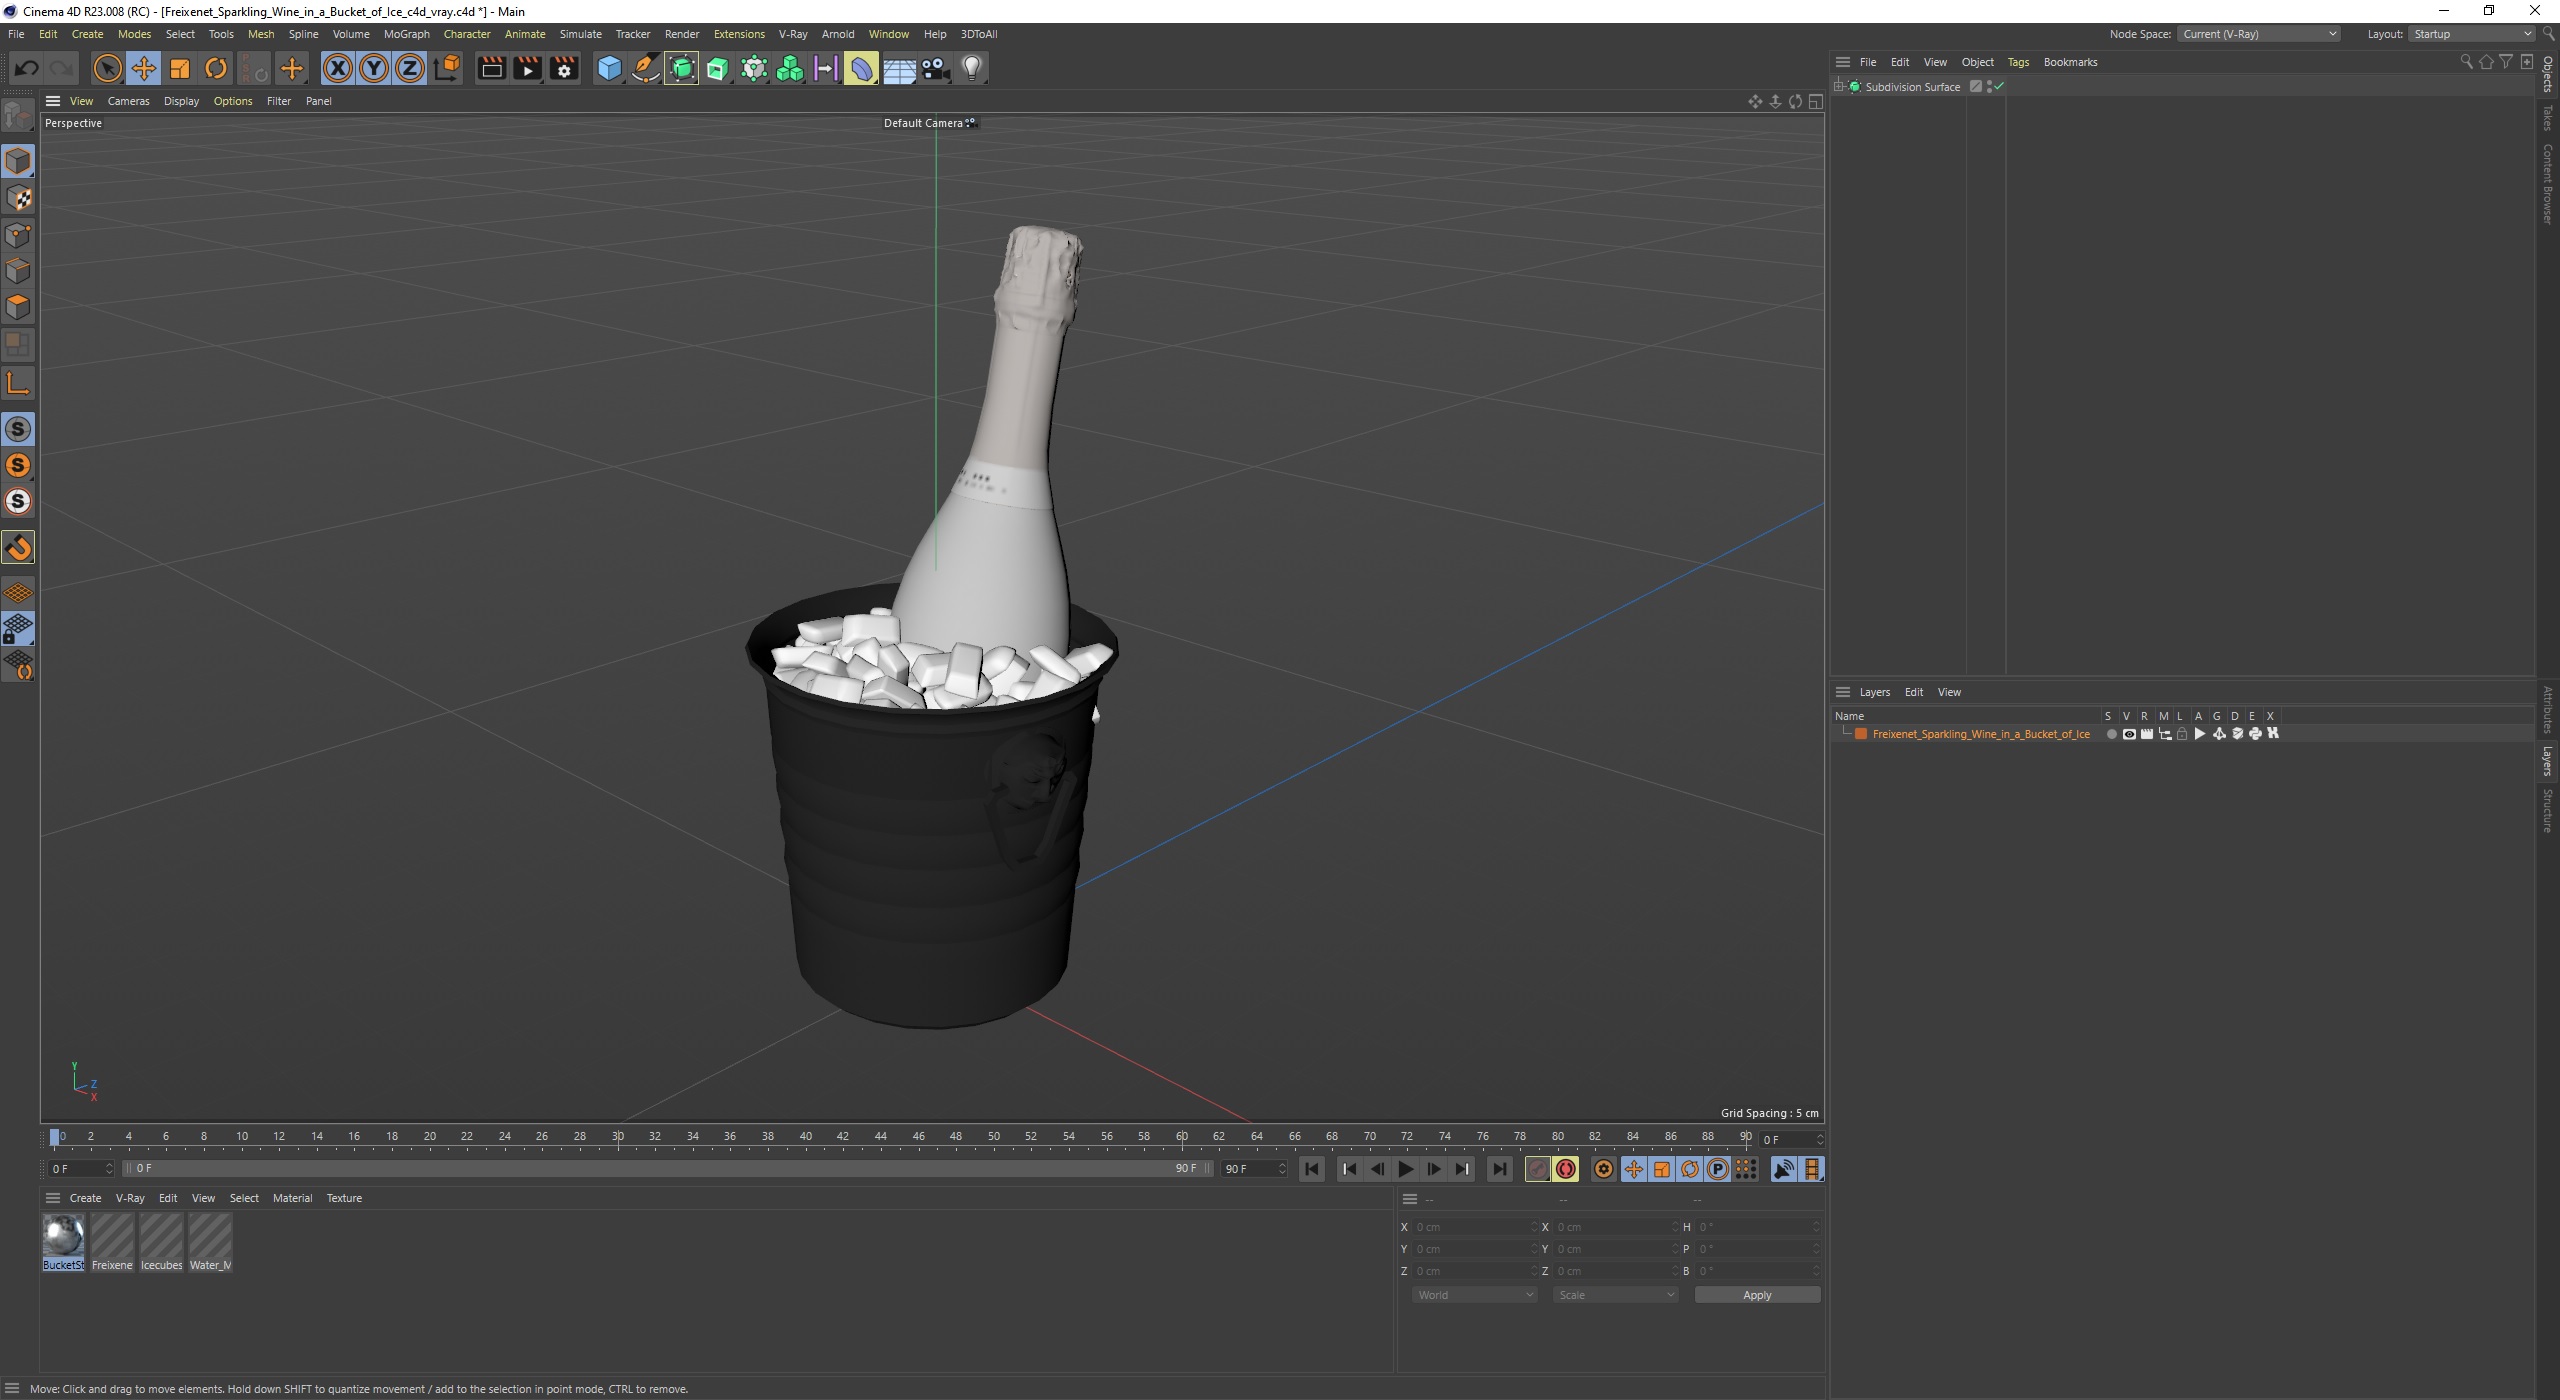
Task: Open the viewport Cameras menu
Action: [128, 101]
